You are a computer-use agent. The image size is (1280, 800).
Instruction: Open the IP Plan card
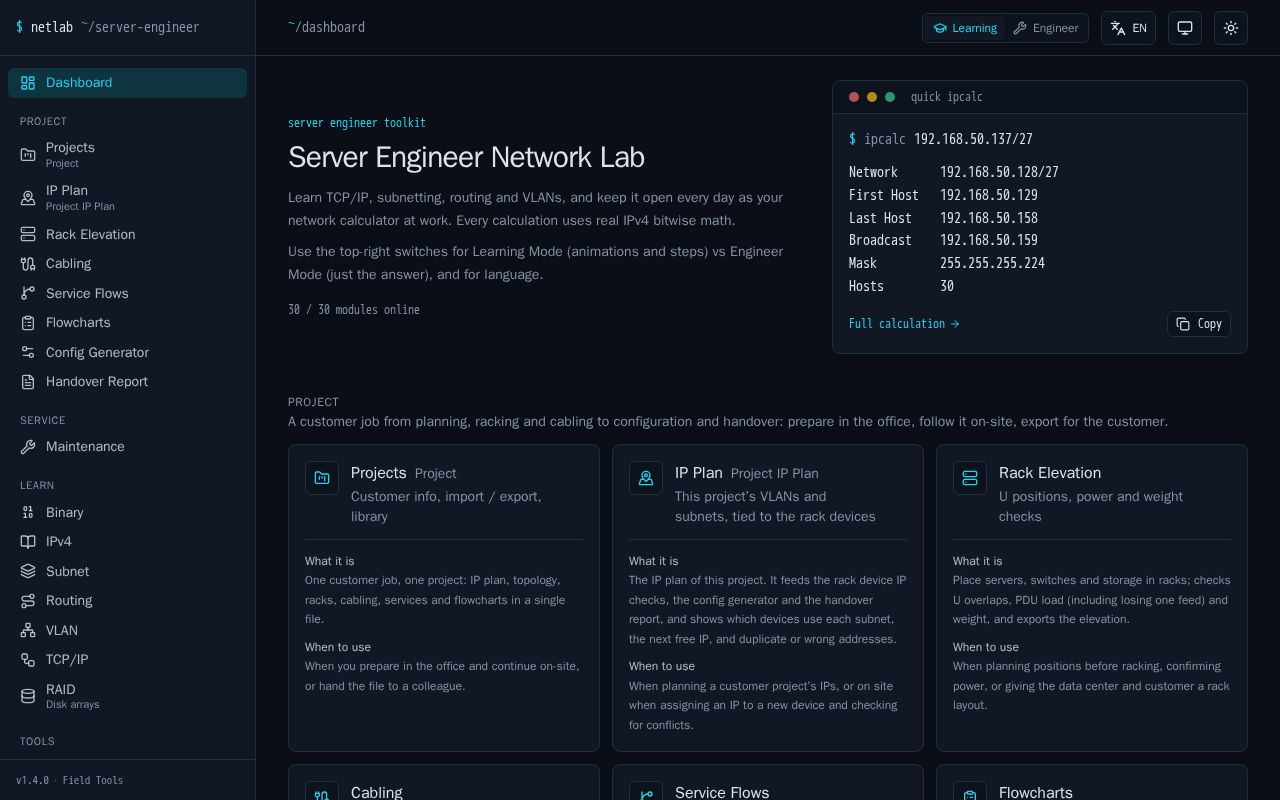tap(768, 598)
